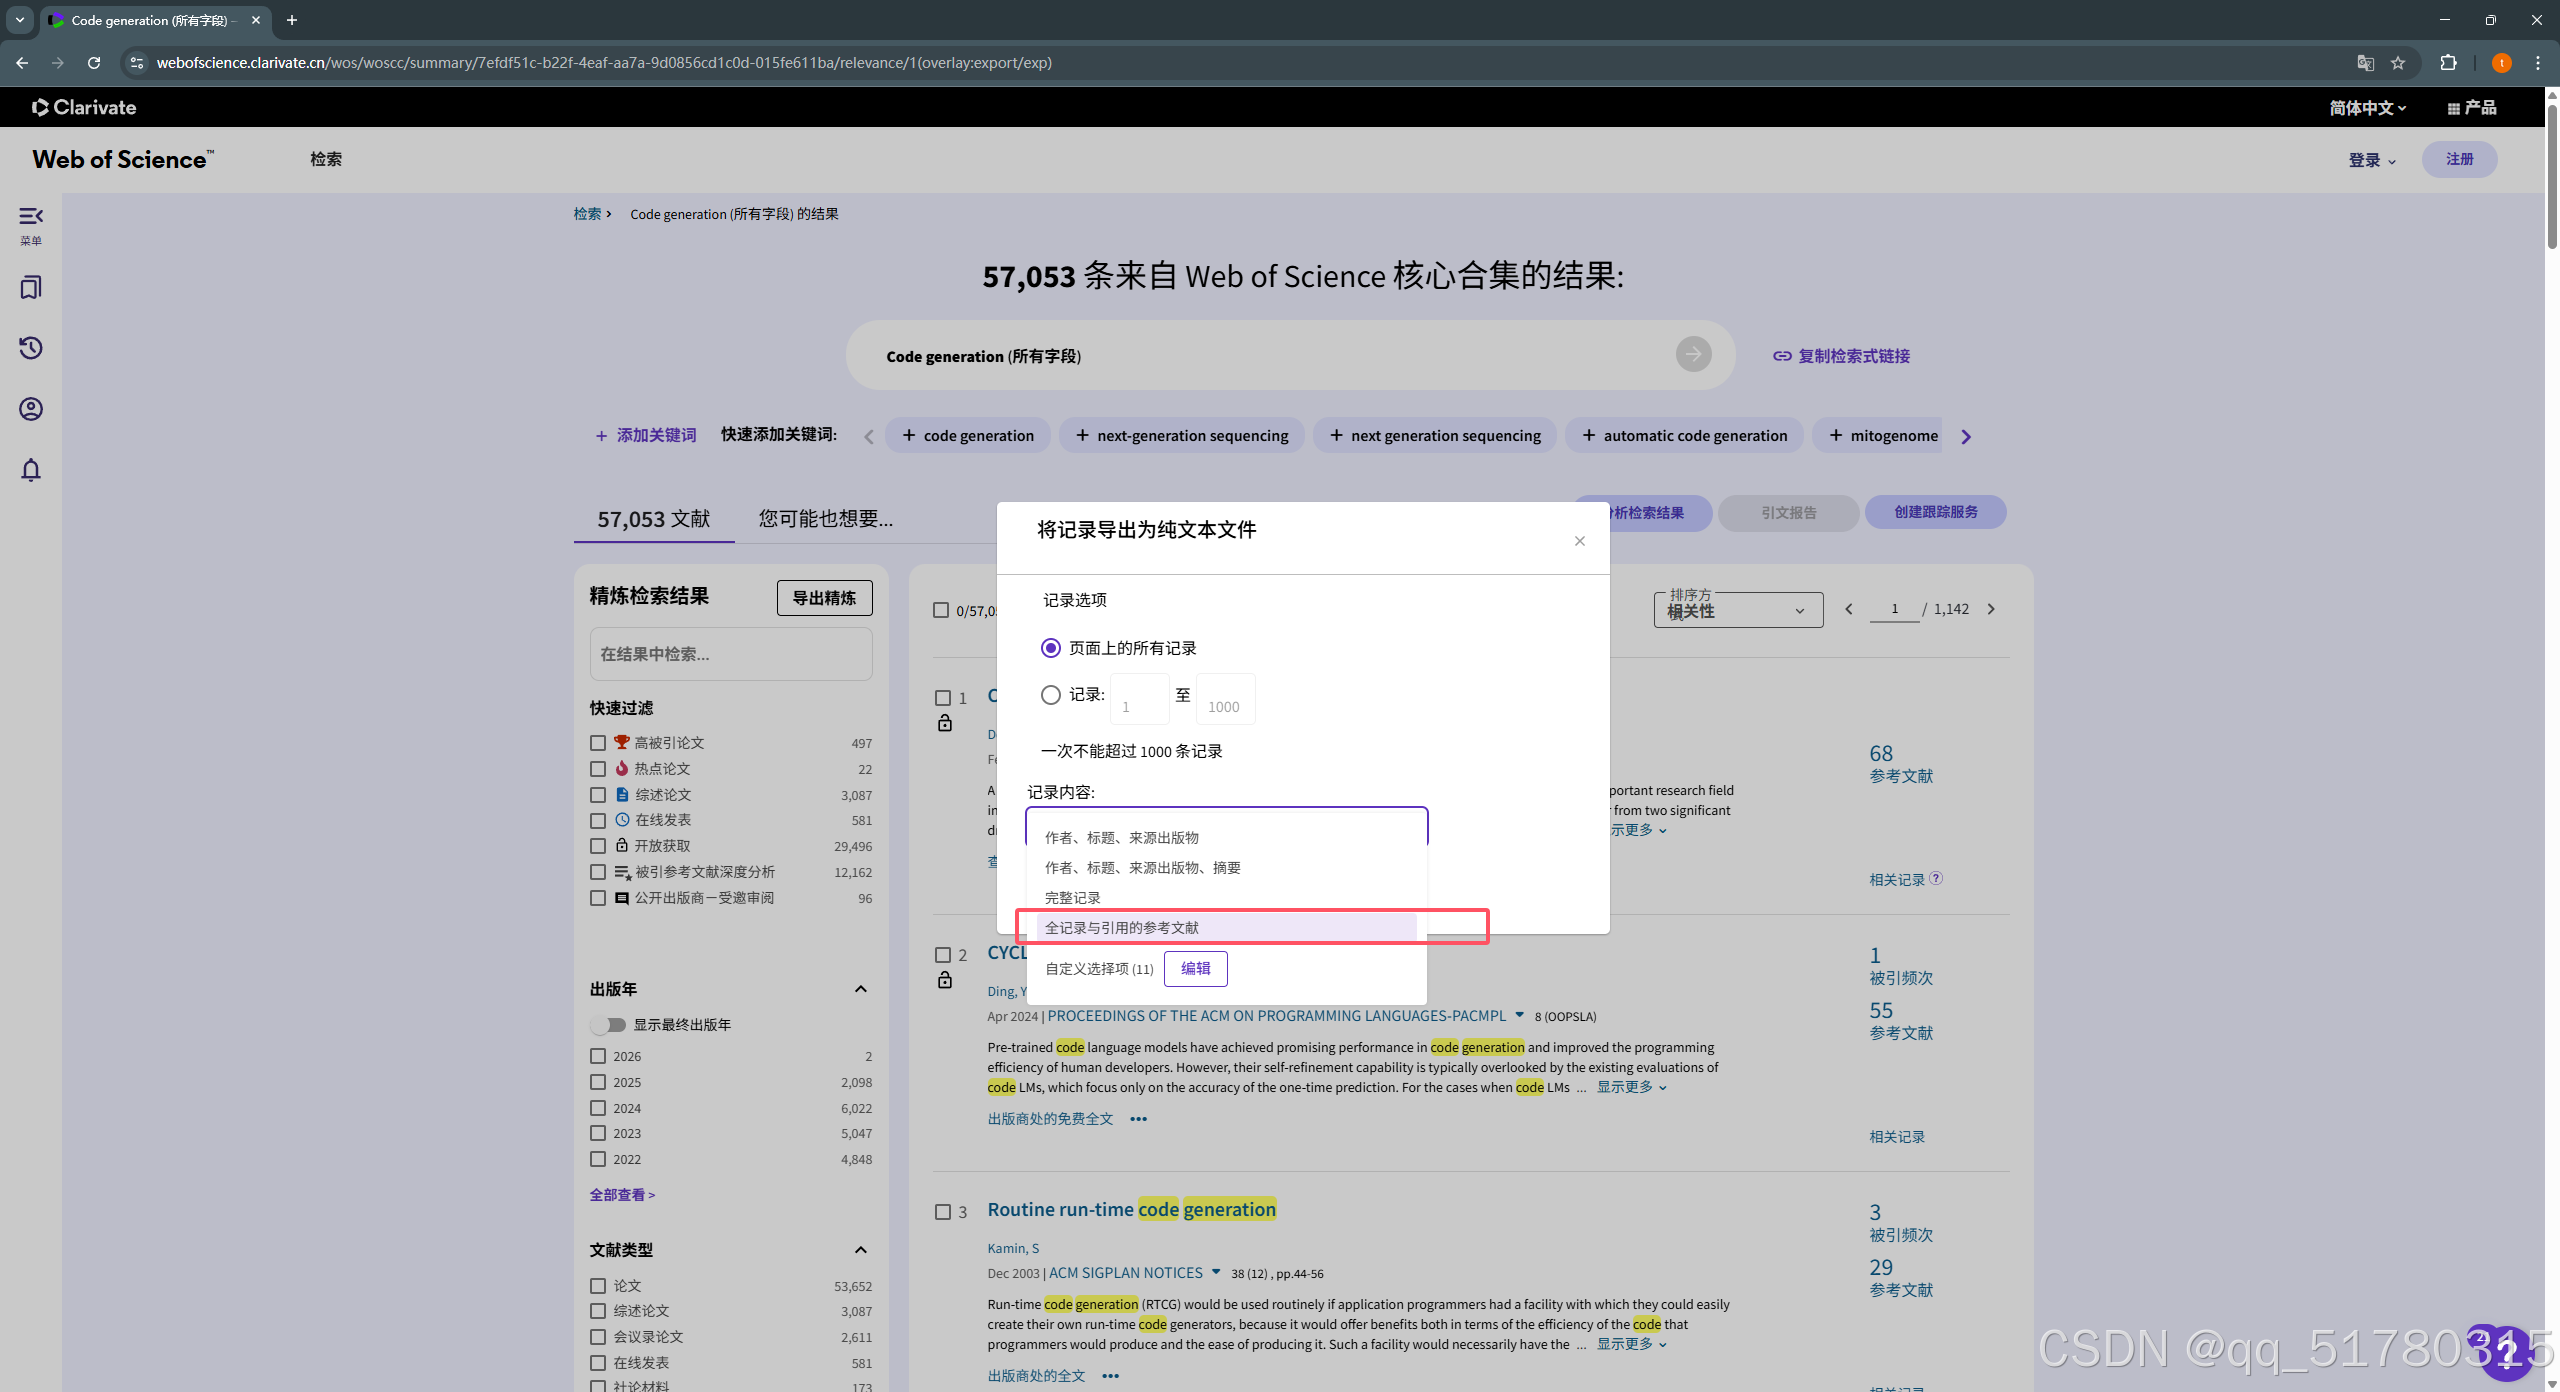Open search history icon in sidebar
The width and height of the screenshot is (2560, 1392).
pyautogui.click(x=31, y=348)
